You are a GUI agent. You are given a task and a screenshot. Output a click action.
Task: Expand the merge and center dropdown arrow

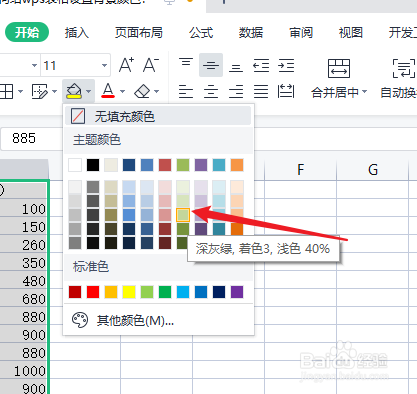pyautogui.click(x=364, y=91)
